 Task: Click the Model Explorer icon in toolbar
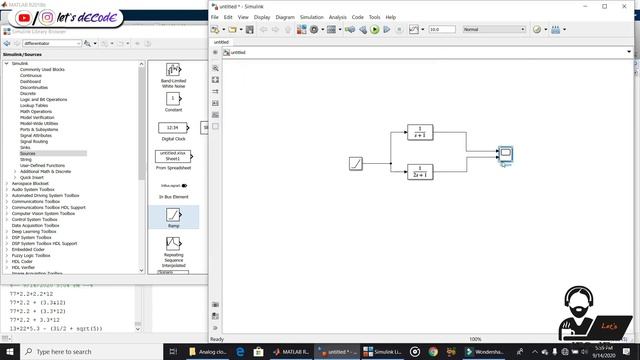pyautogui.click(x=331, y=29)
